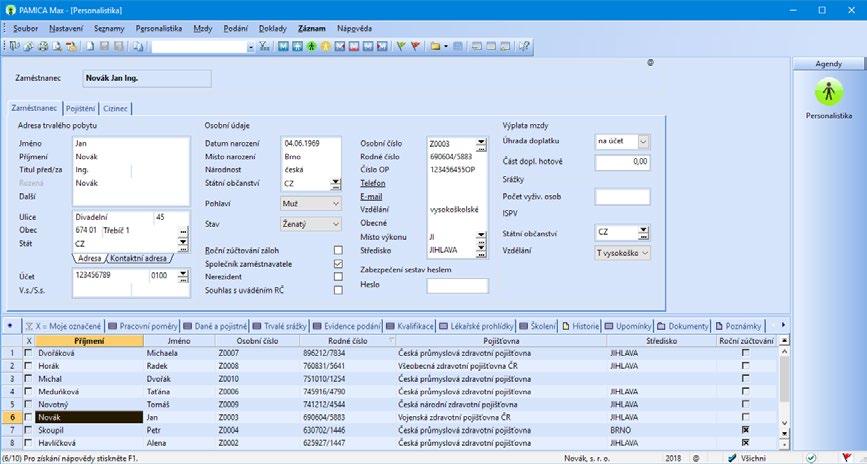The image size is (867, 464).
Task: Mark the X checkbox for Novotný row
Action: 29,404
